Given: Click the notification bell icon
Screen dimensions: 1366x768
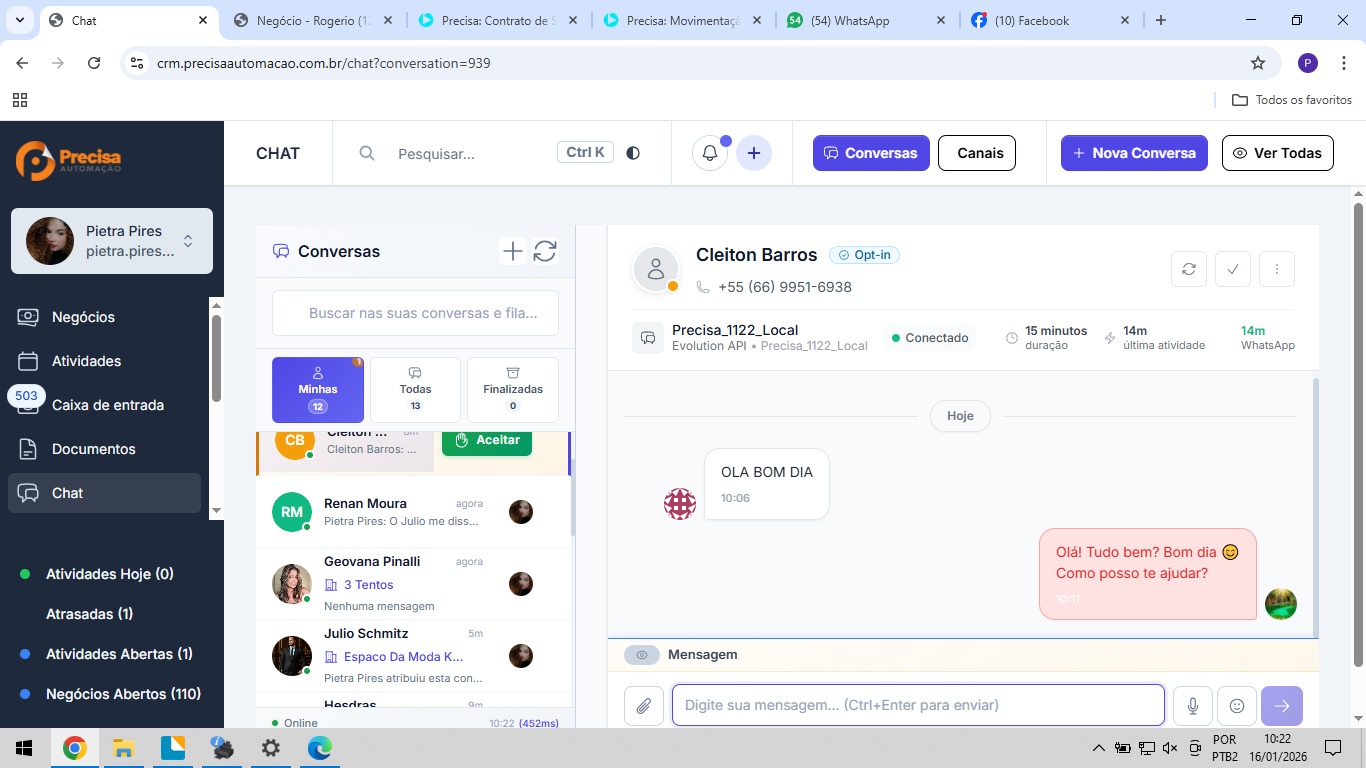Looking at the screenshot, I should point(709,153).
